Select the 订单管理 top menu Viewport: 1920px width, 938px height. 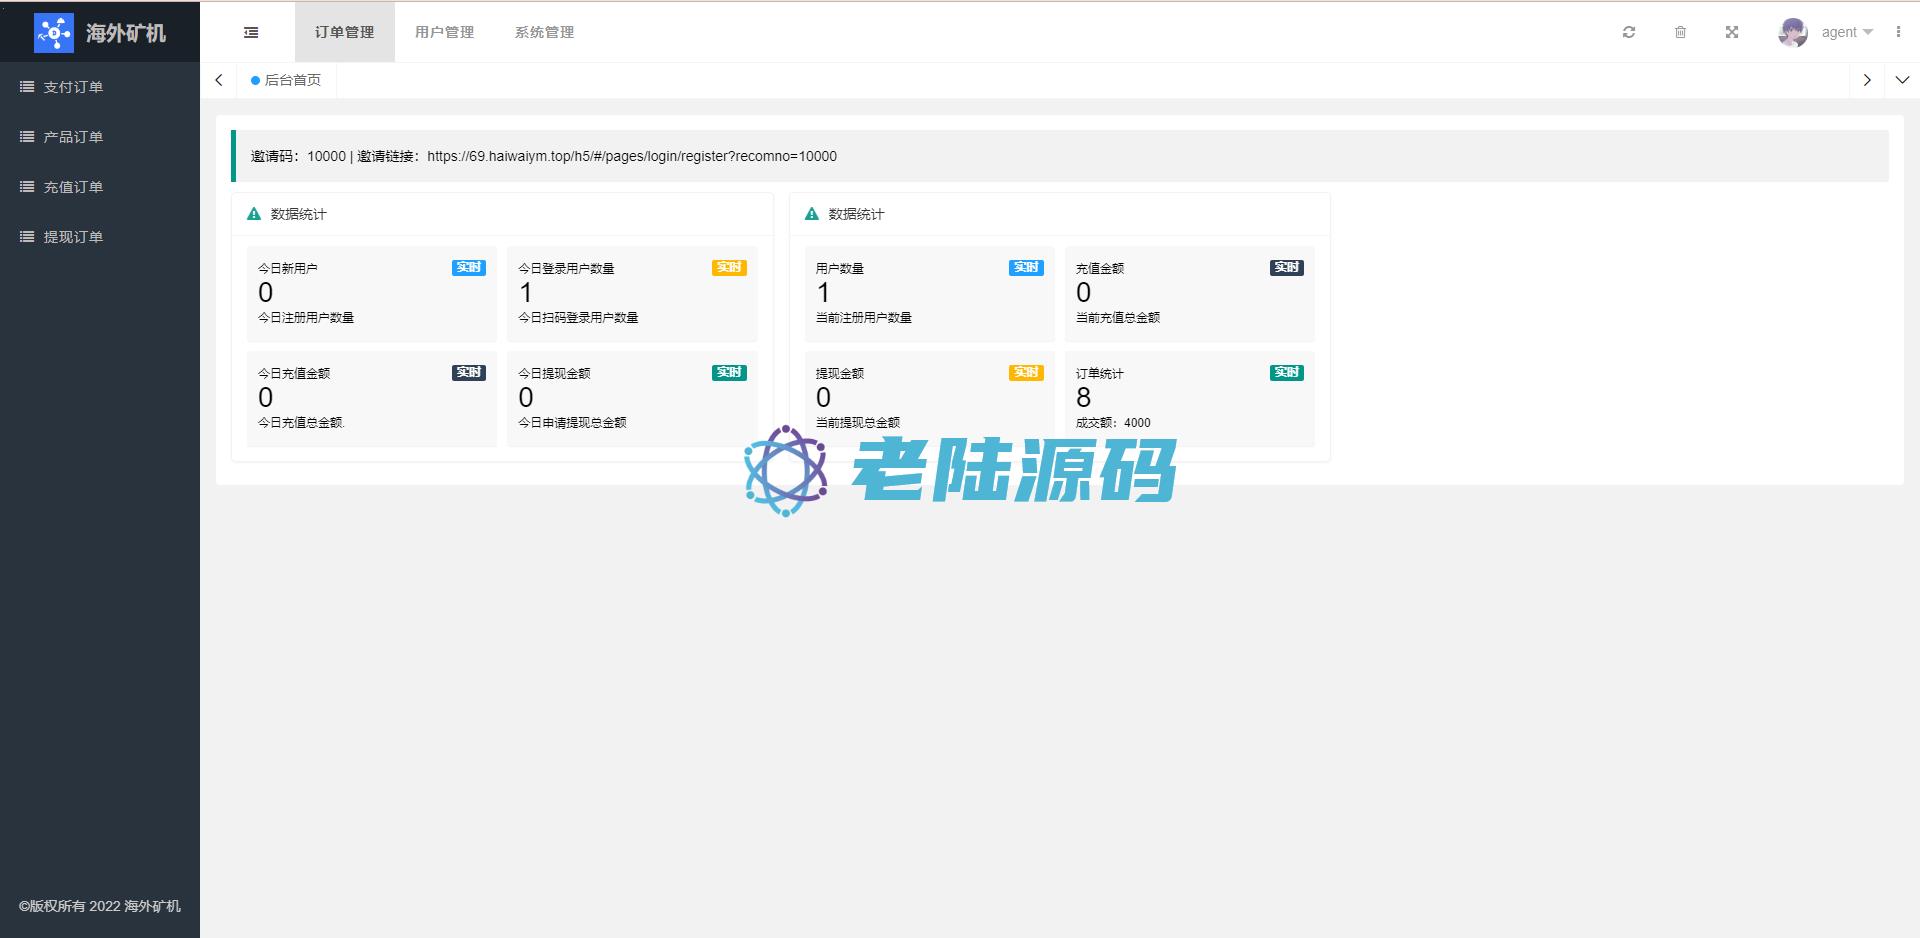(x=345, y=32)
